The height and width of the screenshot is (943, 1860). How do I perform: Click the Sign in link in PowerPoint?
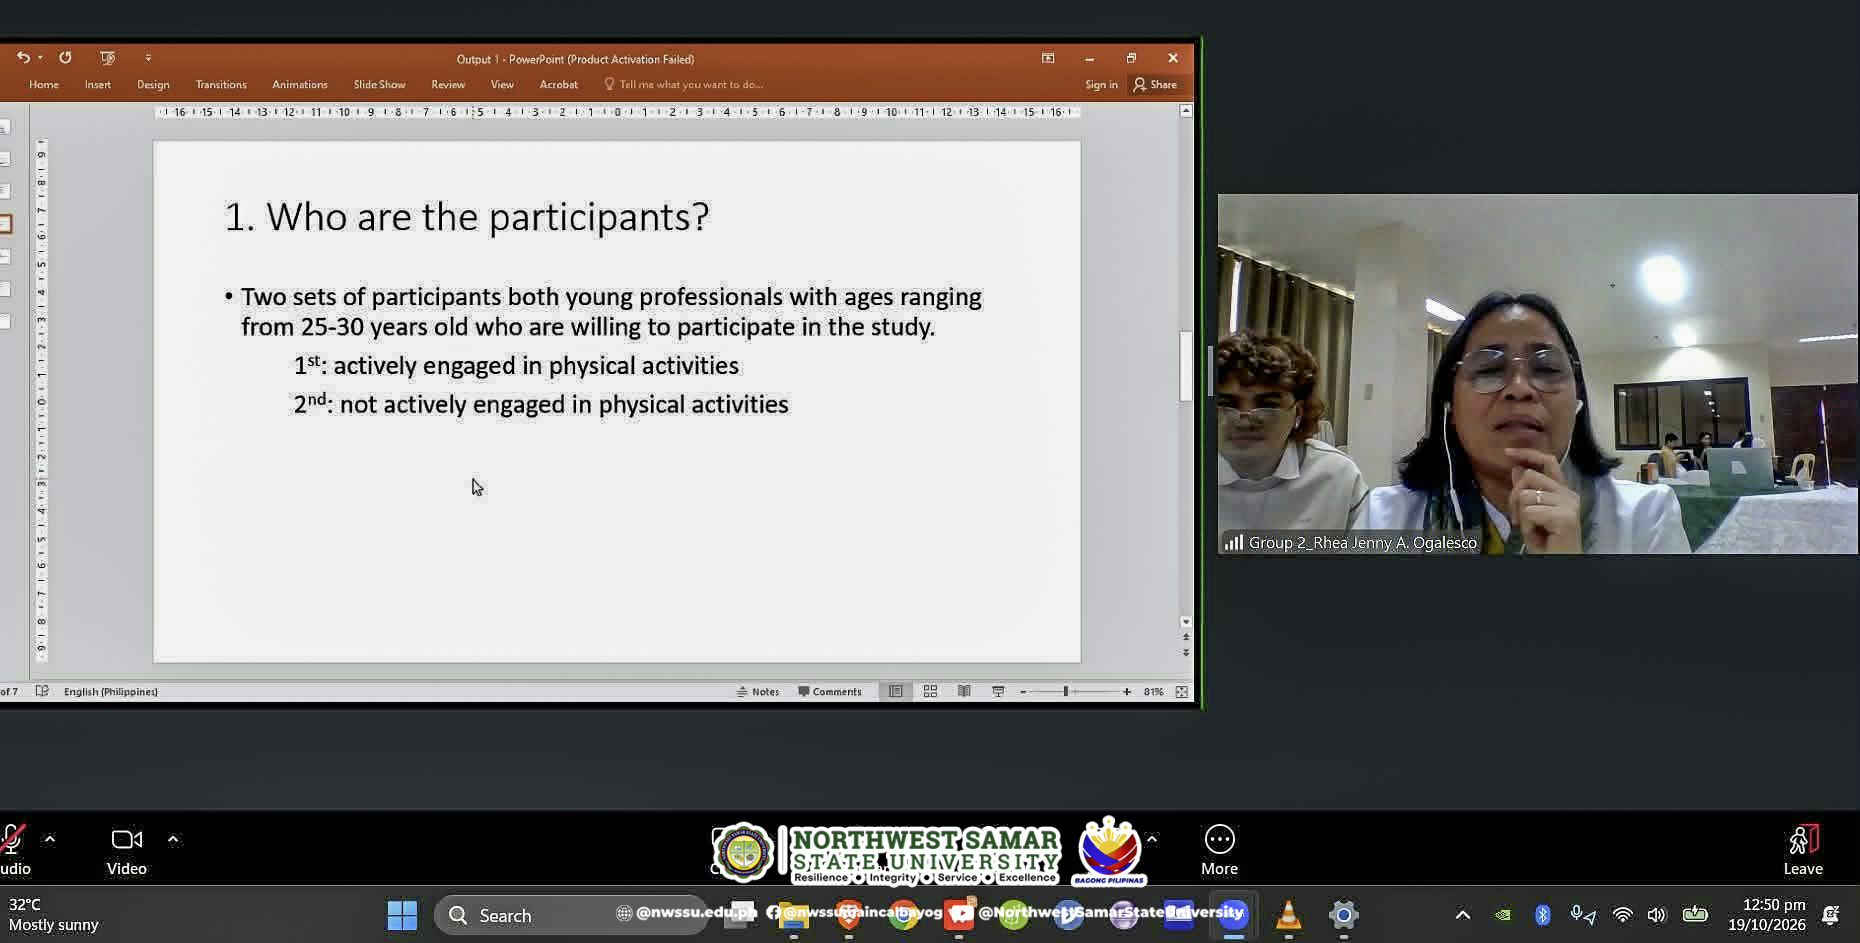coord(1101,85)
